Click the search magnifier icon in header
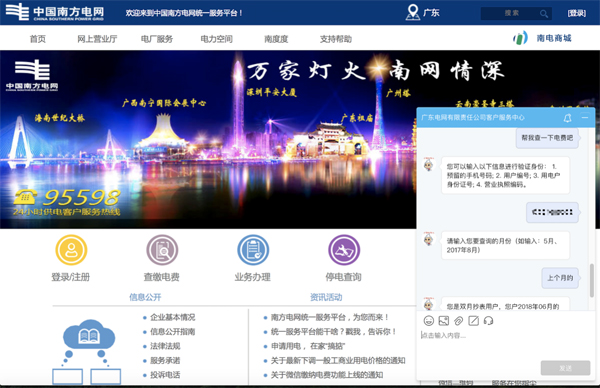This screenshot has height=388, width=600. point(543,14)
